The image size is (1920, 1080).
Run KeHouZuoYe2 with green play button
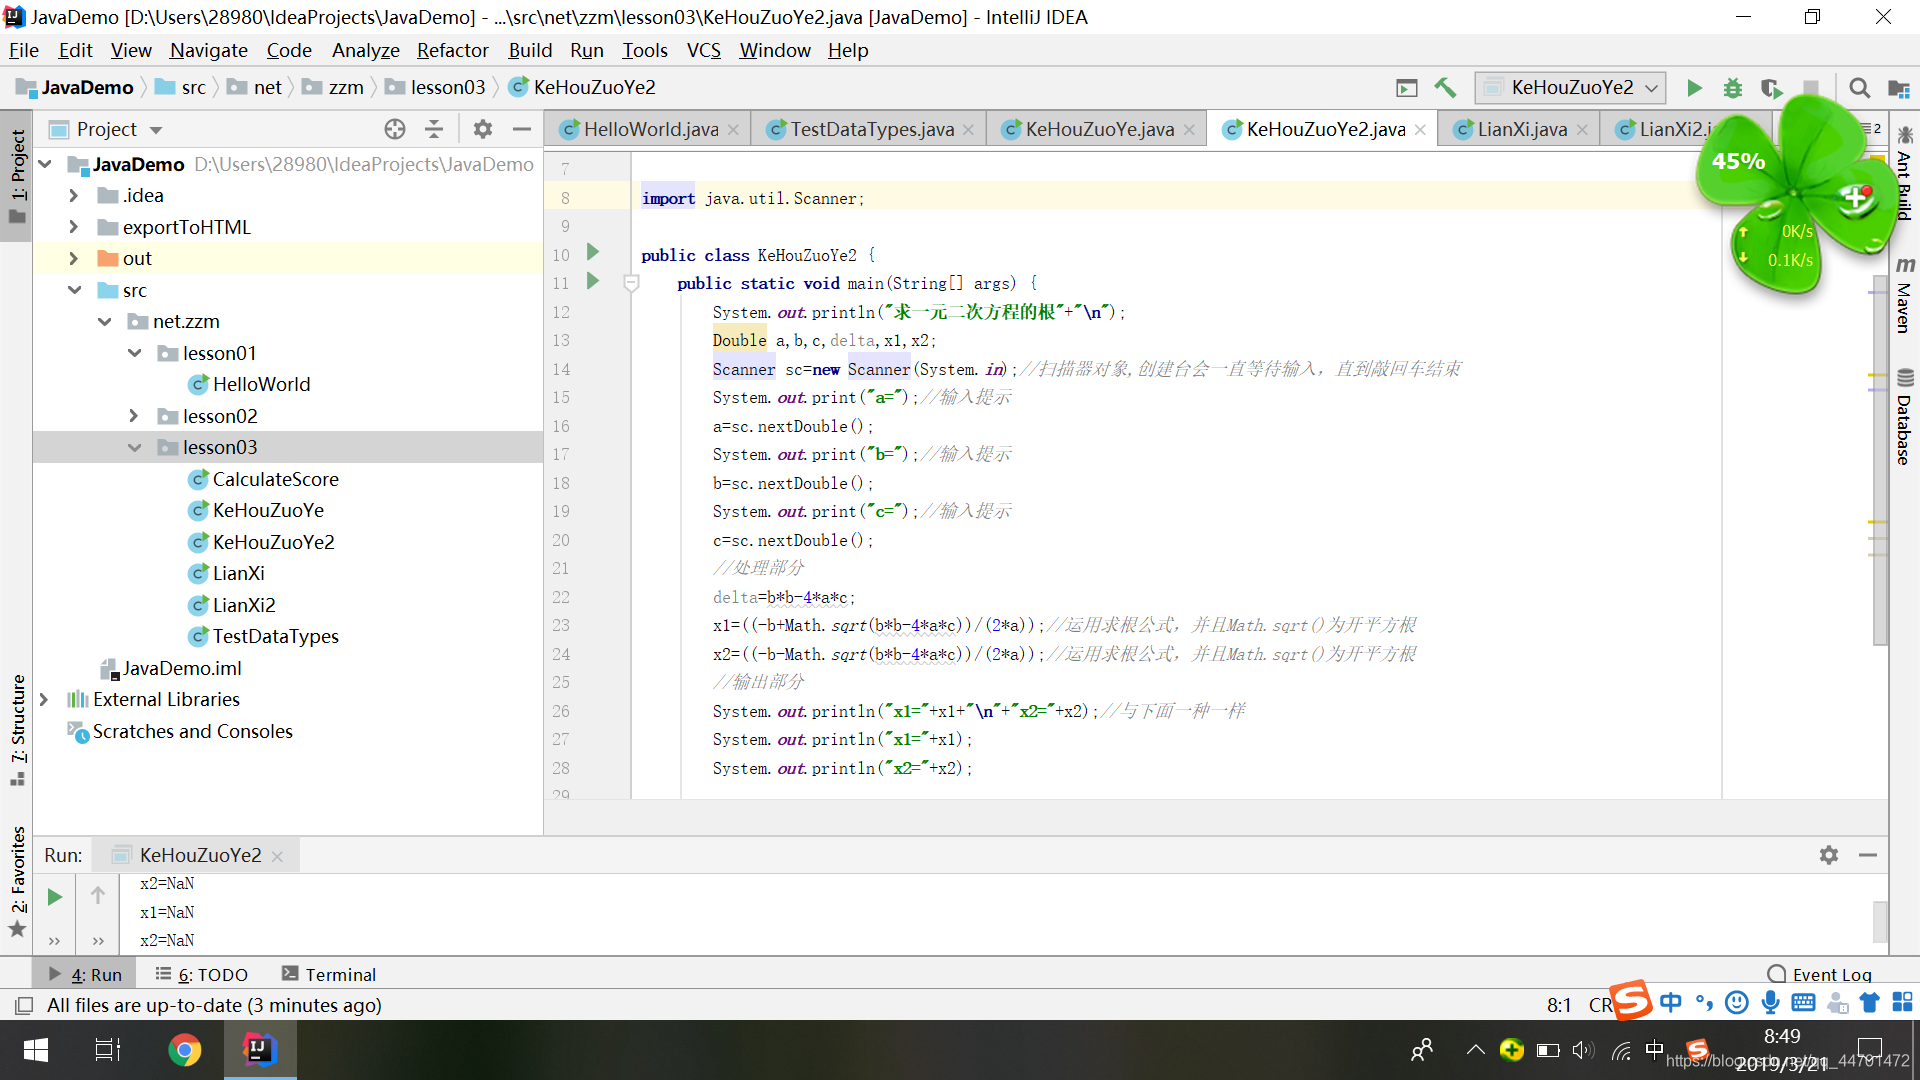point(1694,88)
